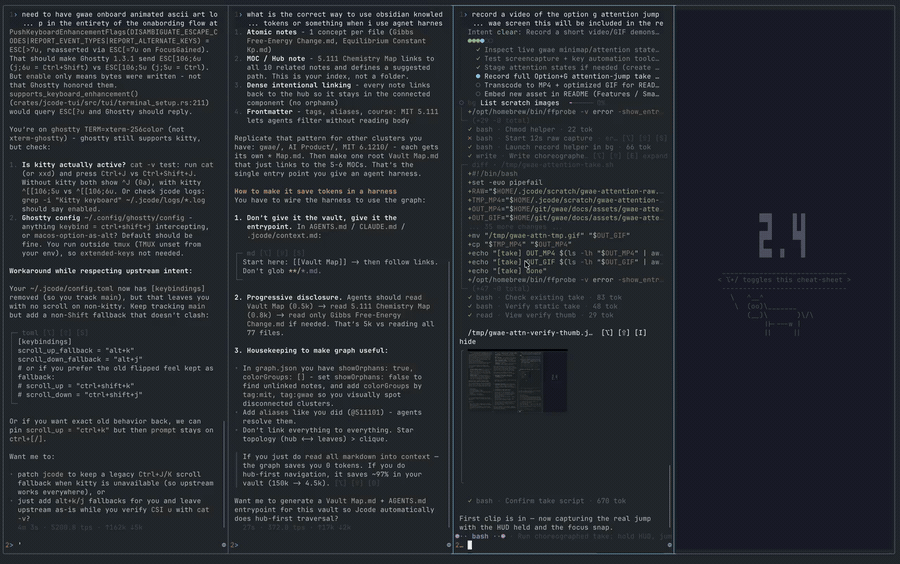Click the orange heading 'How to make it save tokens in a harness'
The image size is (900, 564).
tap(315, 192)
